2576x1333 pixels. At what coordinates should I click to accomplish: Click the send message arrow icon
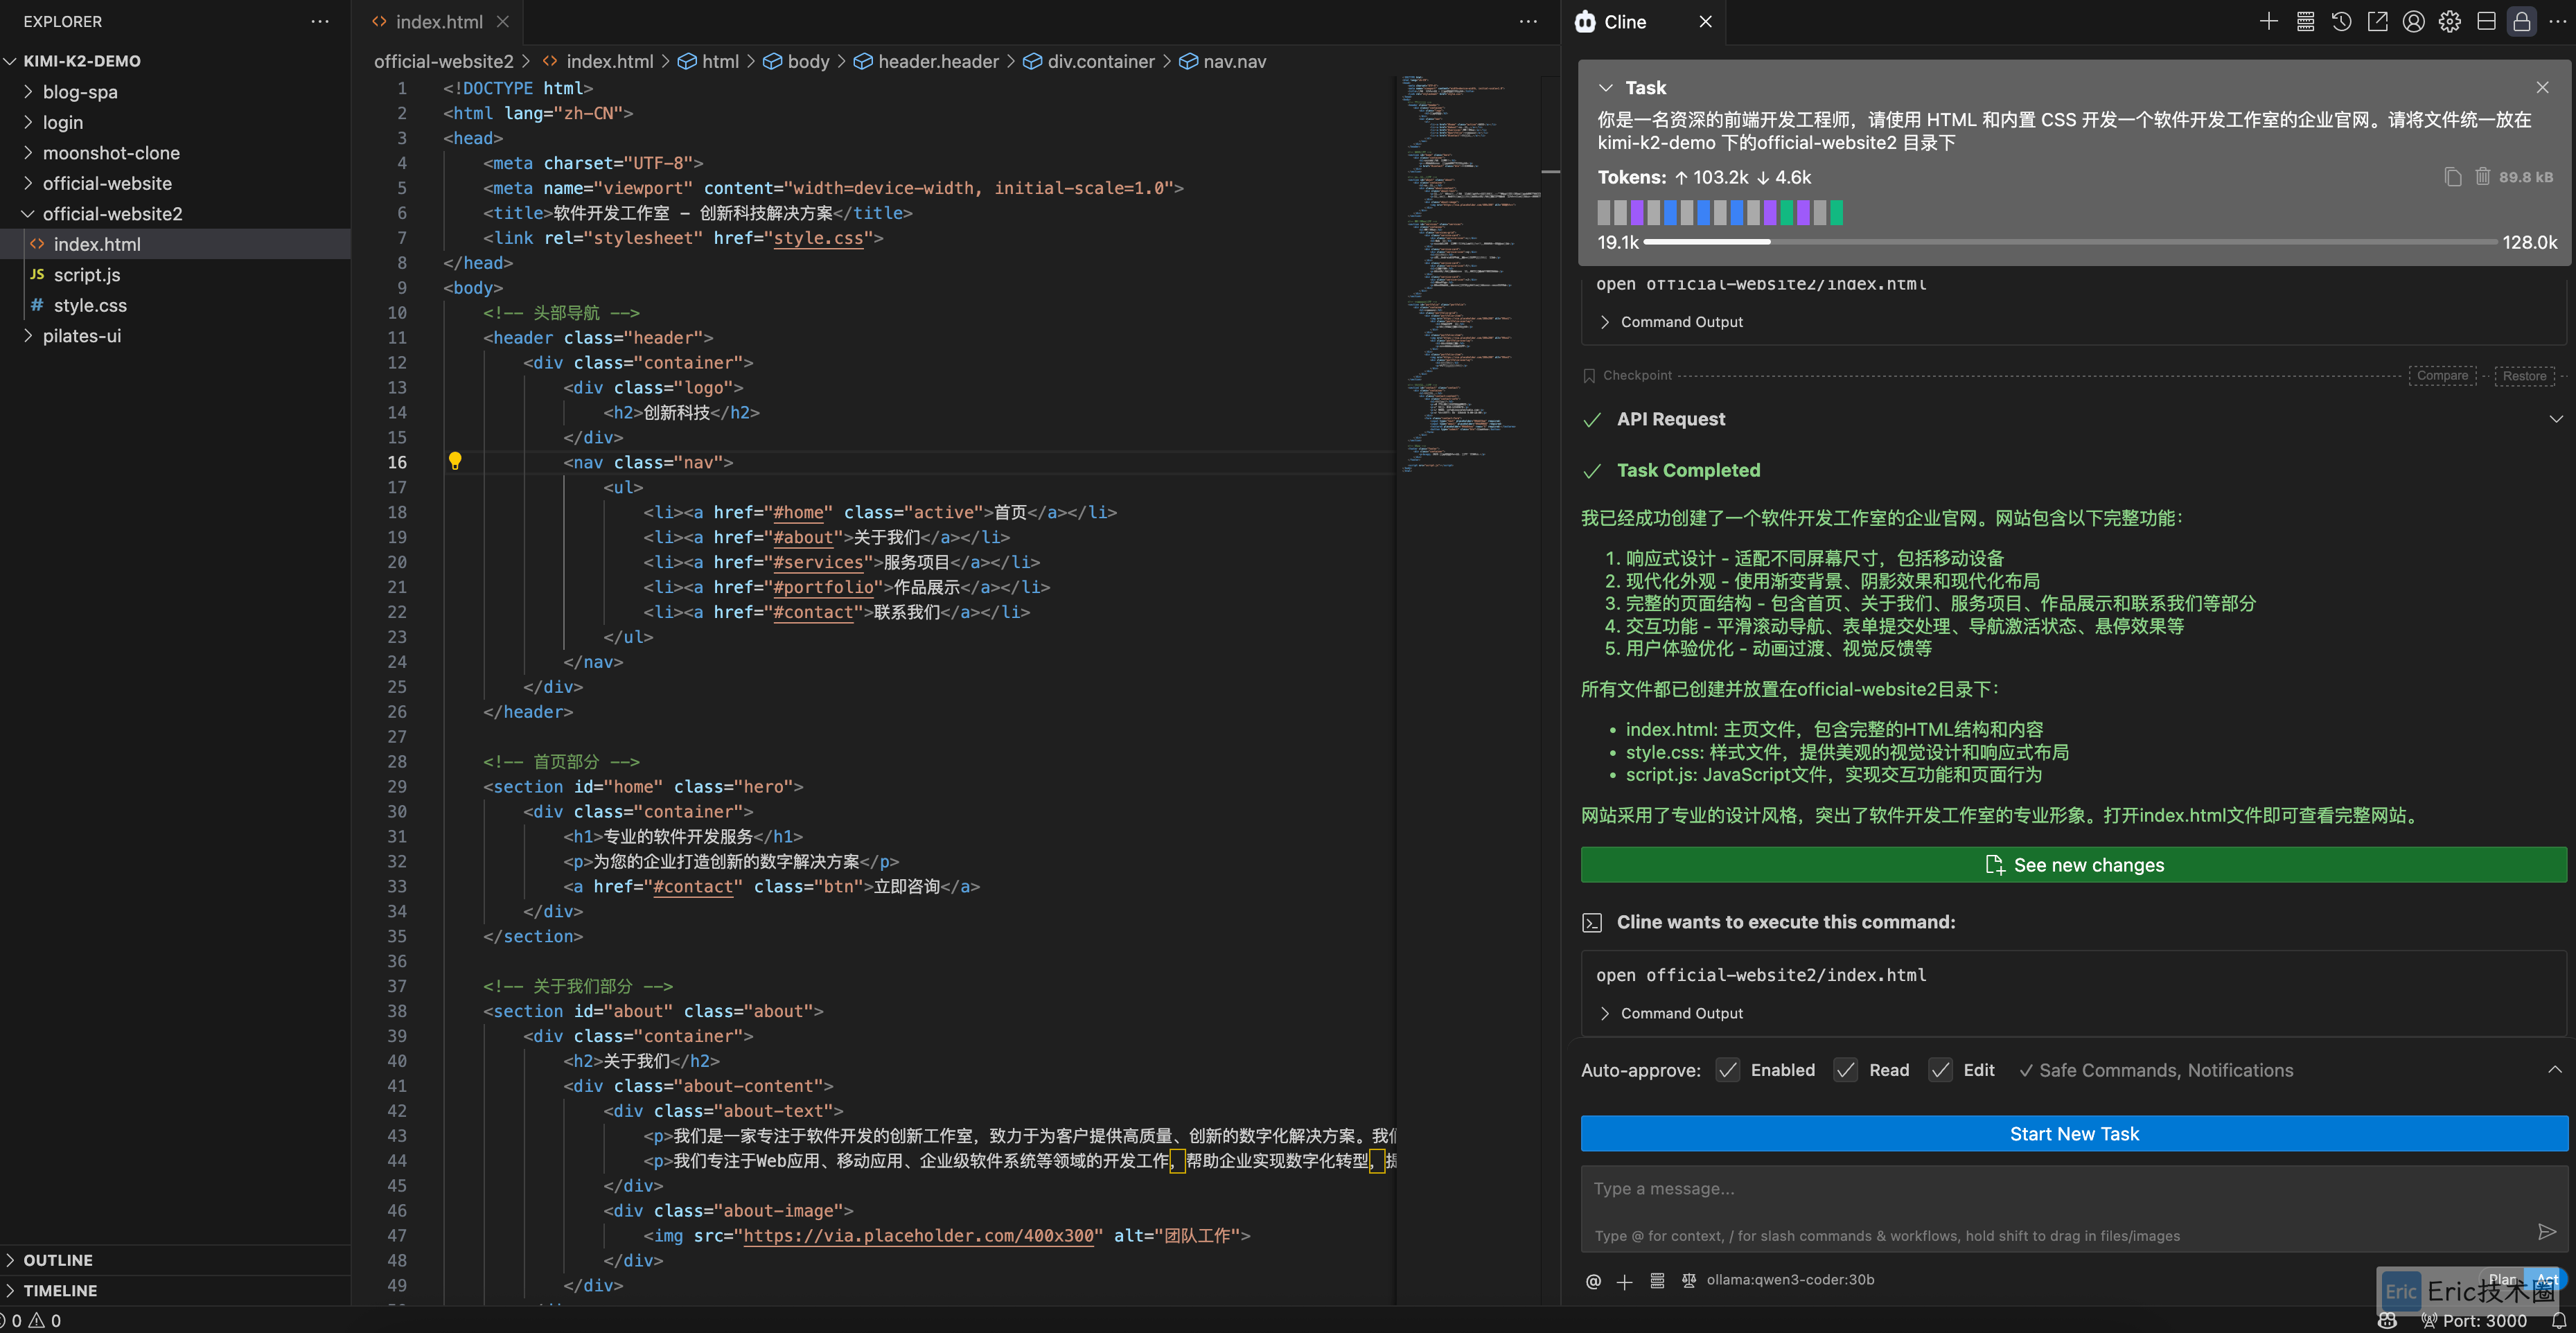coord(2546,1231)
